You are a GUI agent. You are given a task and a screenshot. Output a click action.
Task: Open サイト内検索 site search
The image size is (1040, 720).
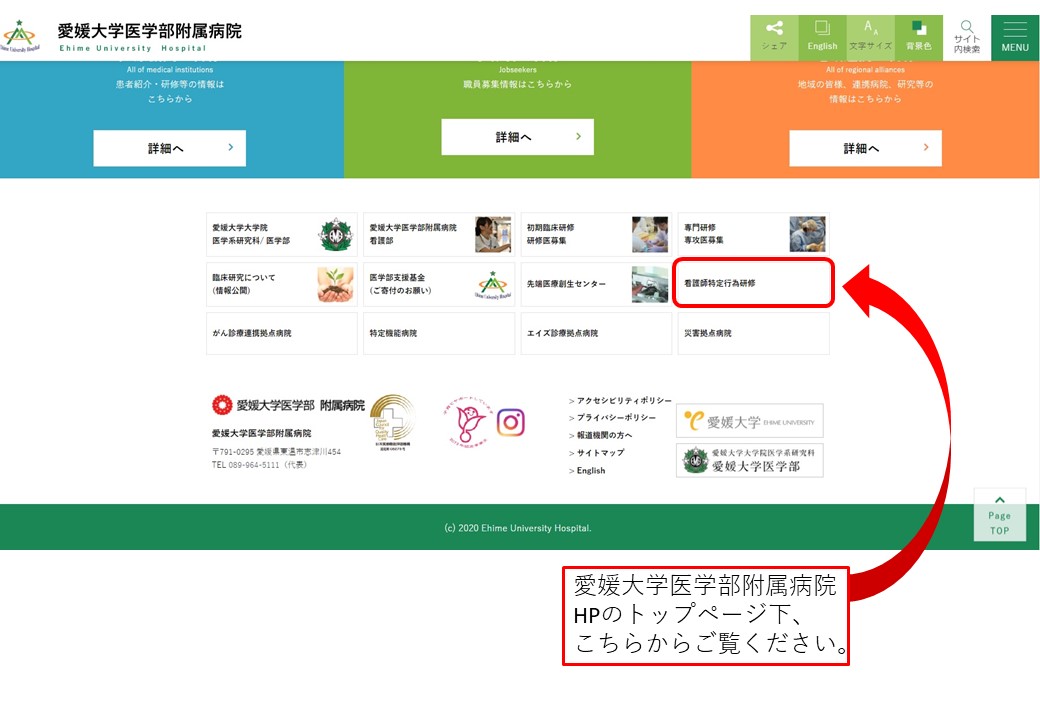(x=967, y=36)
